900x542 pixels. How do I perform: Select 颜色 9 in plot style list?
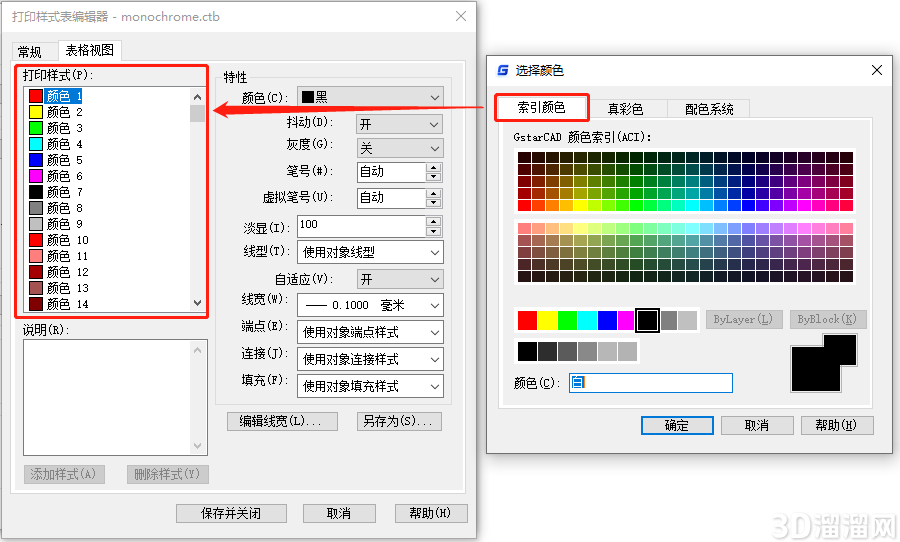[x=56, y=224]
